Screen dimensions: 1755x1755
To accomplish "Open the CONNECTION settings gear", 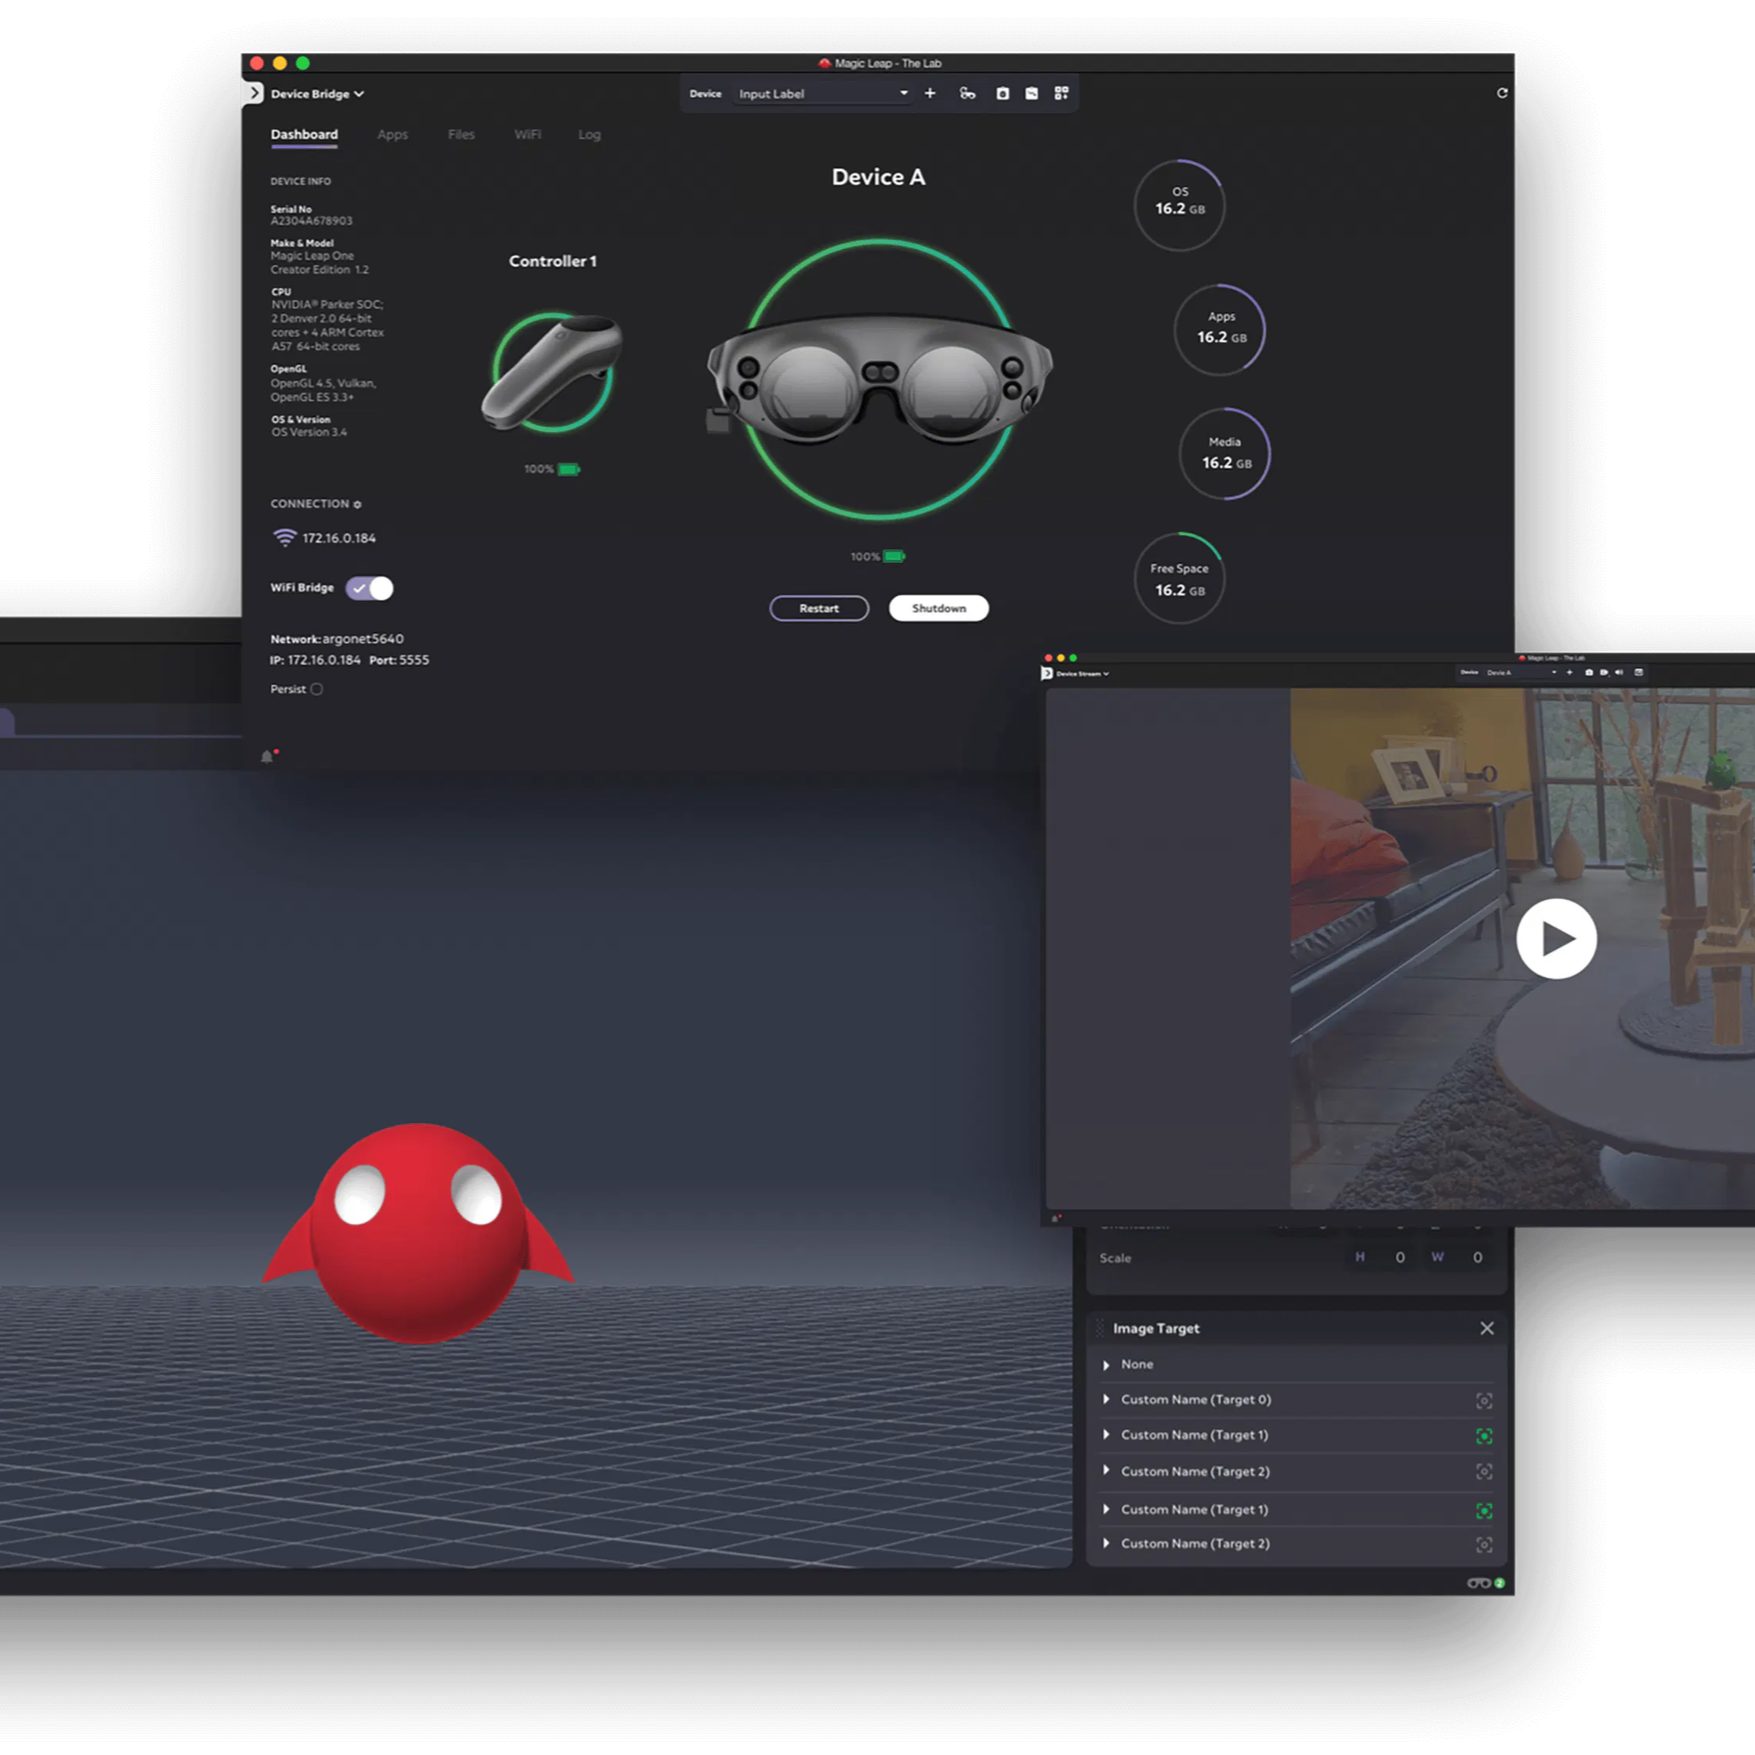I will [357, 505].
